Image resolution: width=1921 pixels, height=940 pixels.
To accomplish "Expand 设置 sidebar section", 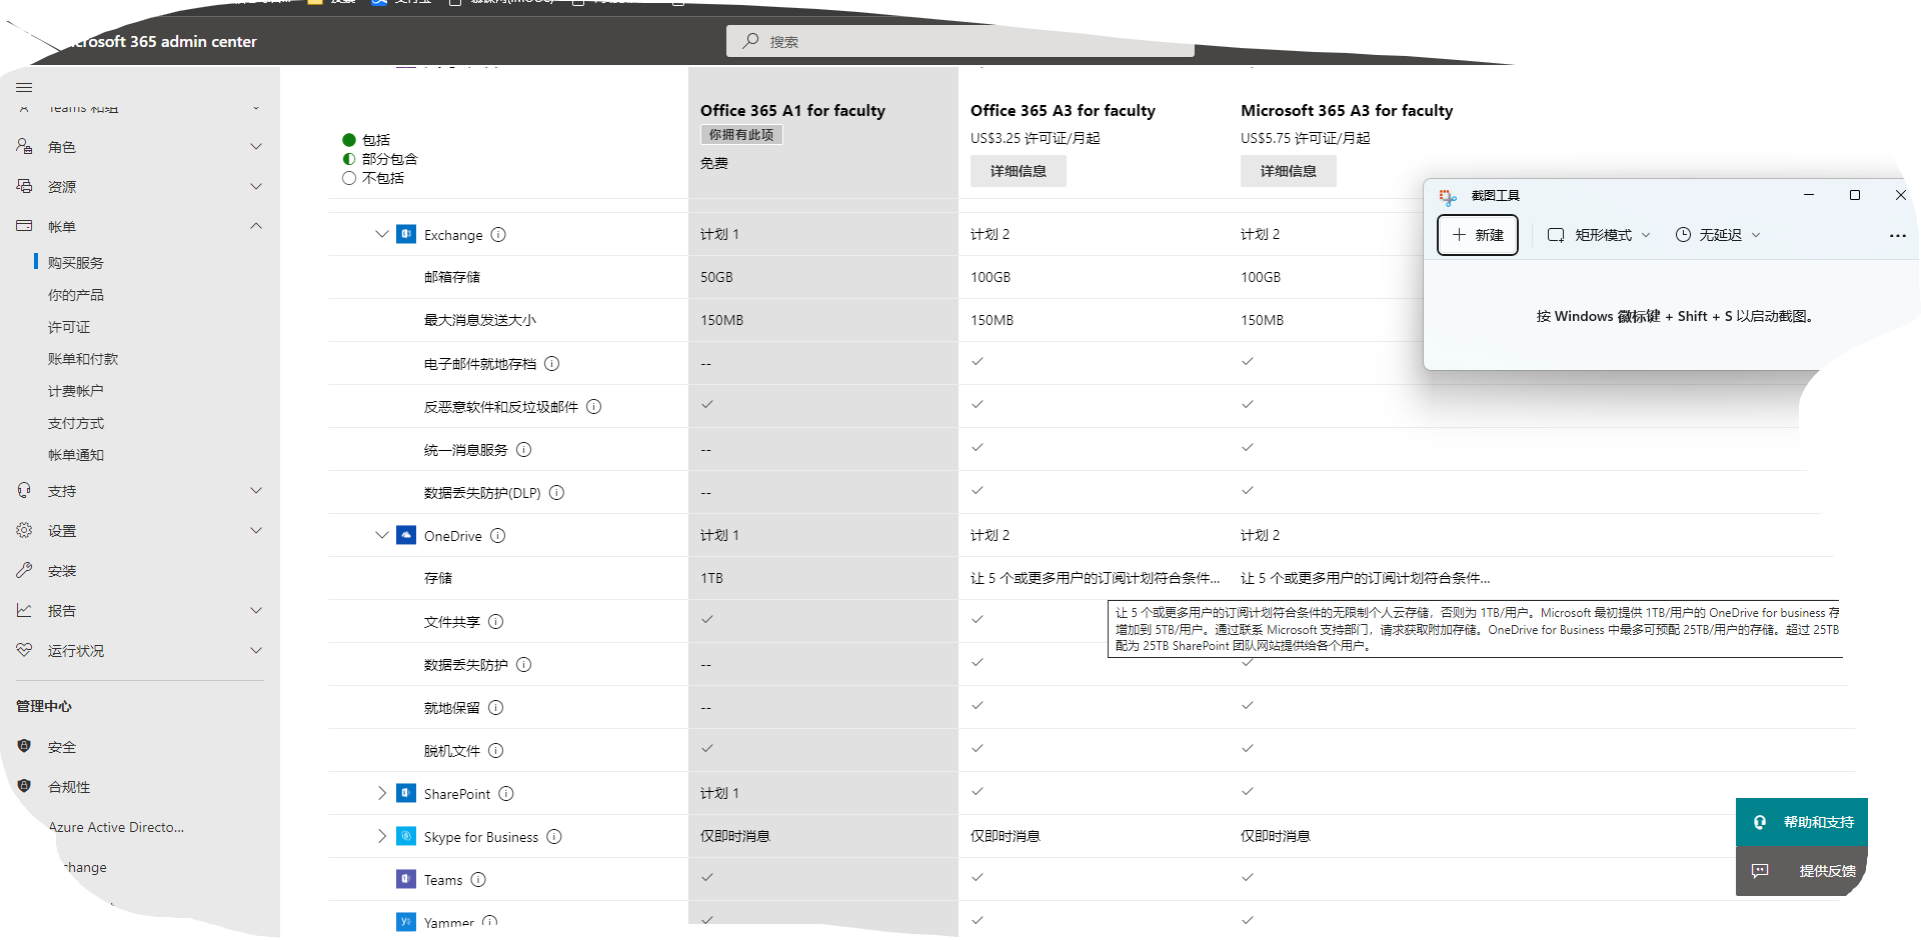I will coord(256,530).
